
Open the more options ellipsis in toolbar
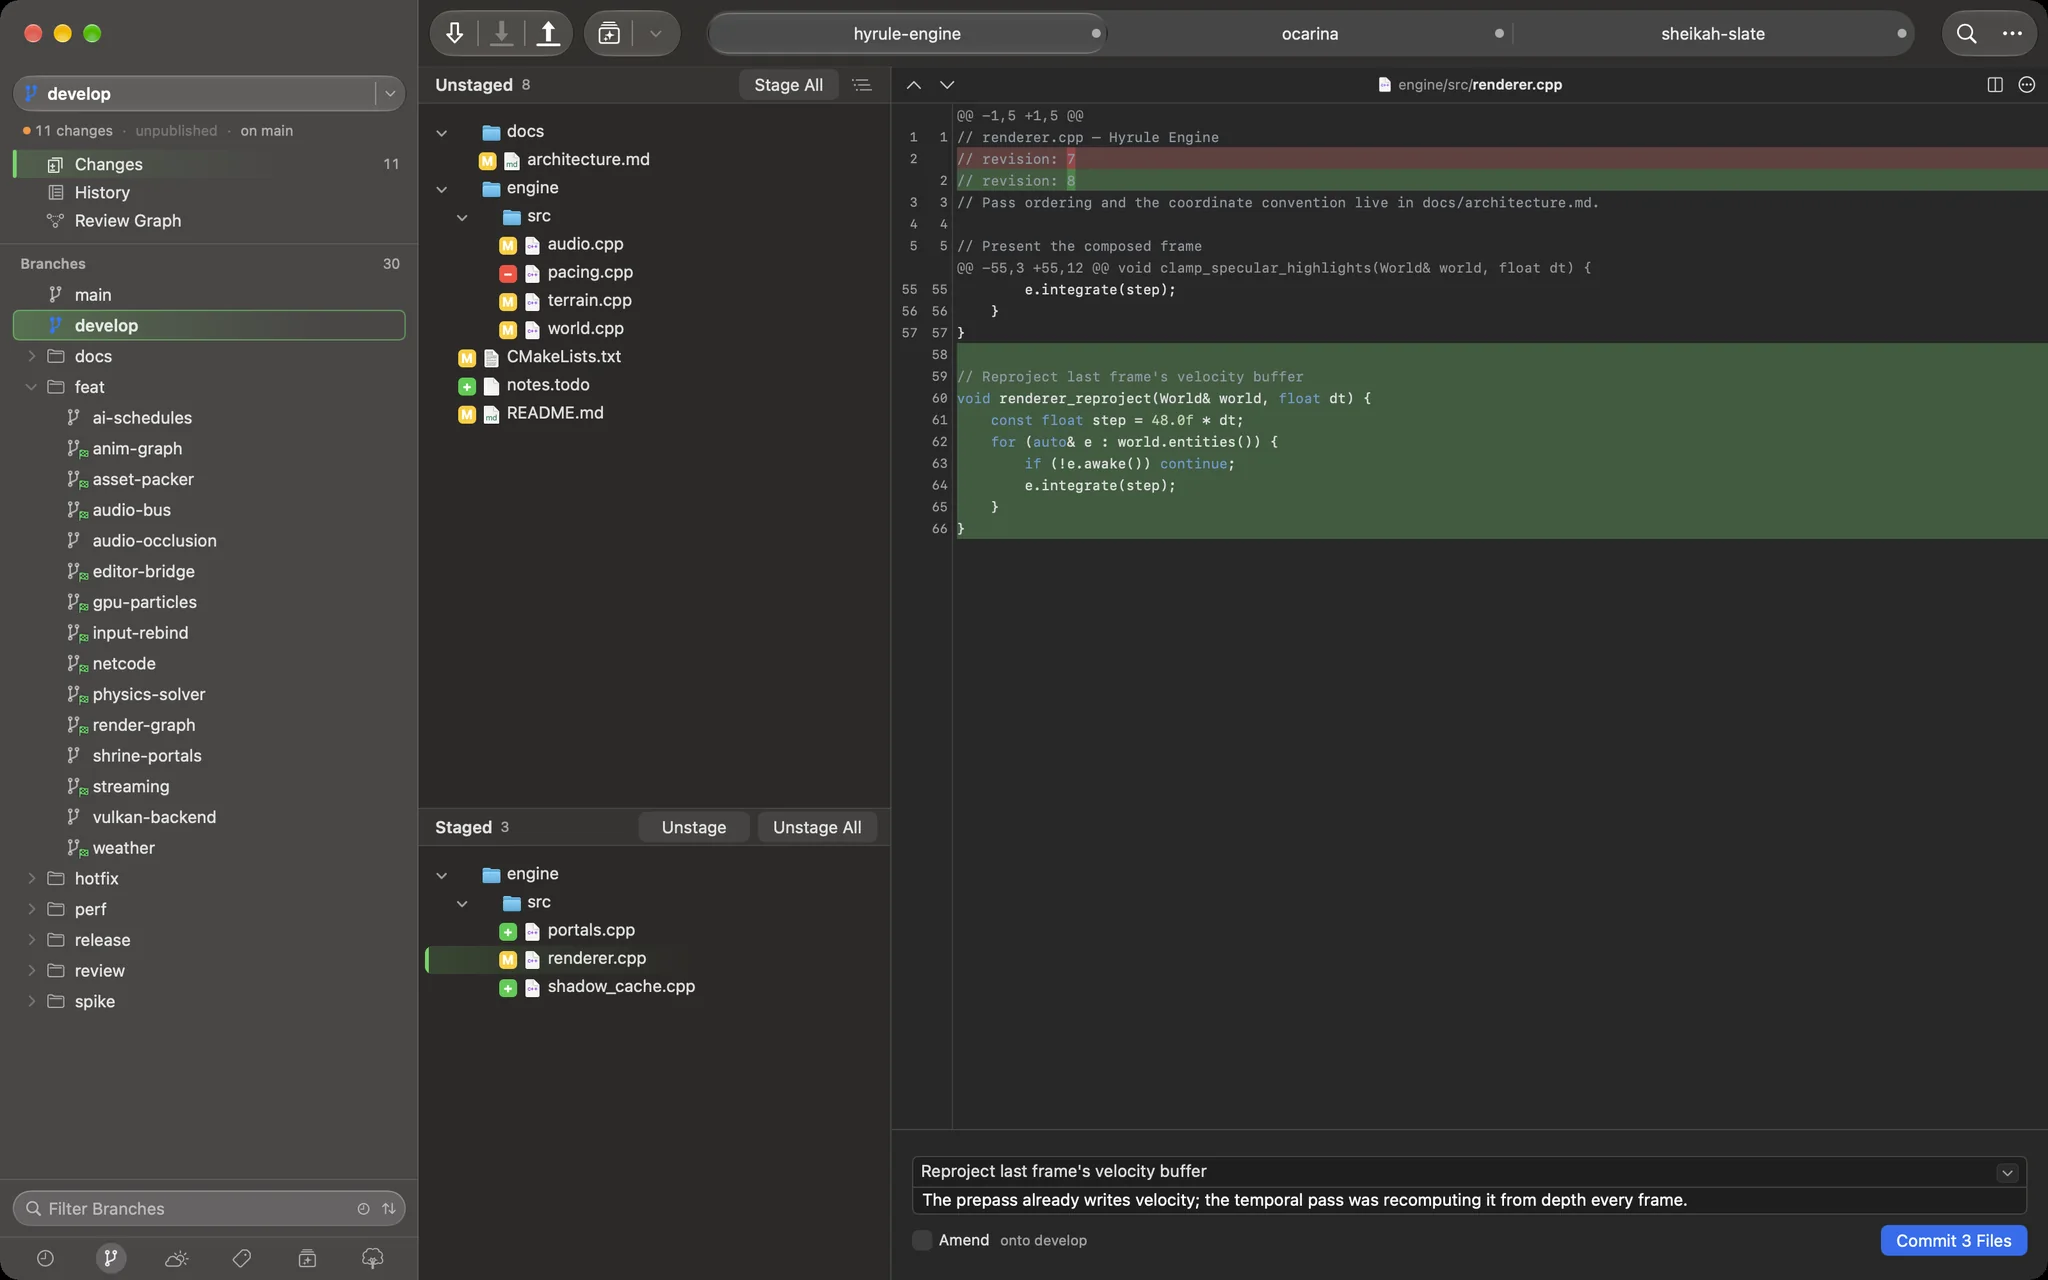click(2012, 33)
